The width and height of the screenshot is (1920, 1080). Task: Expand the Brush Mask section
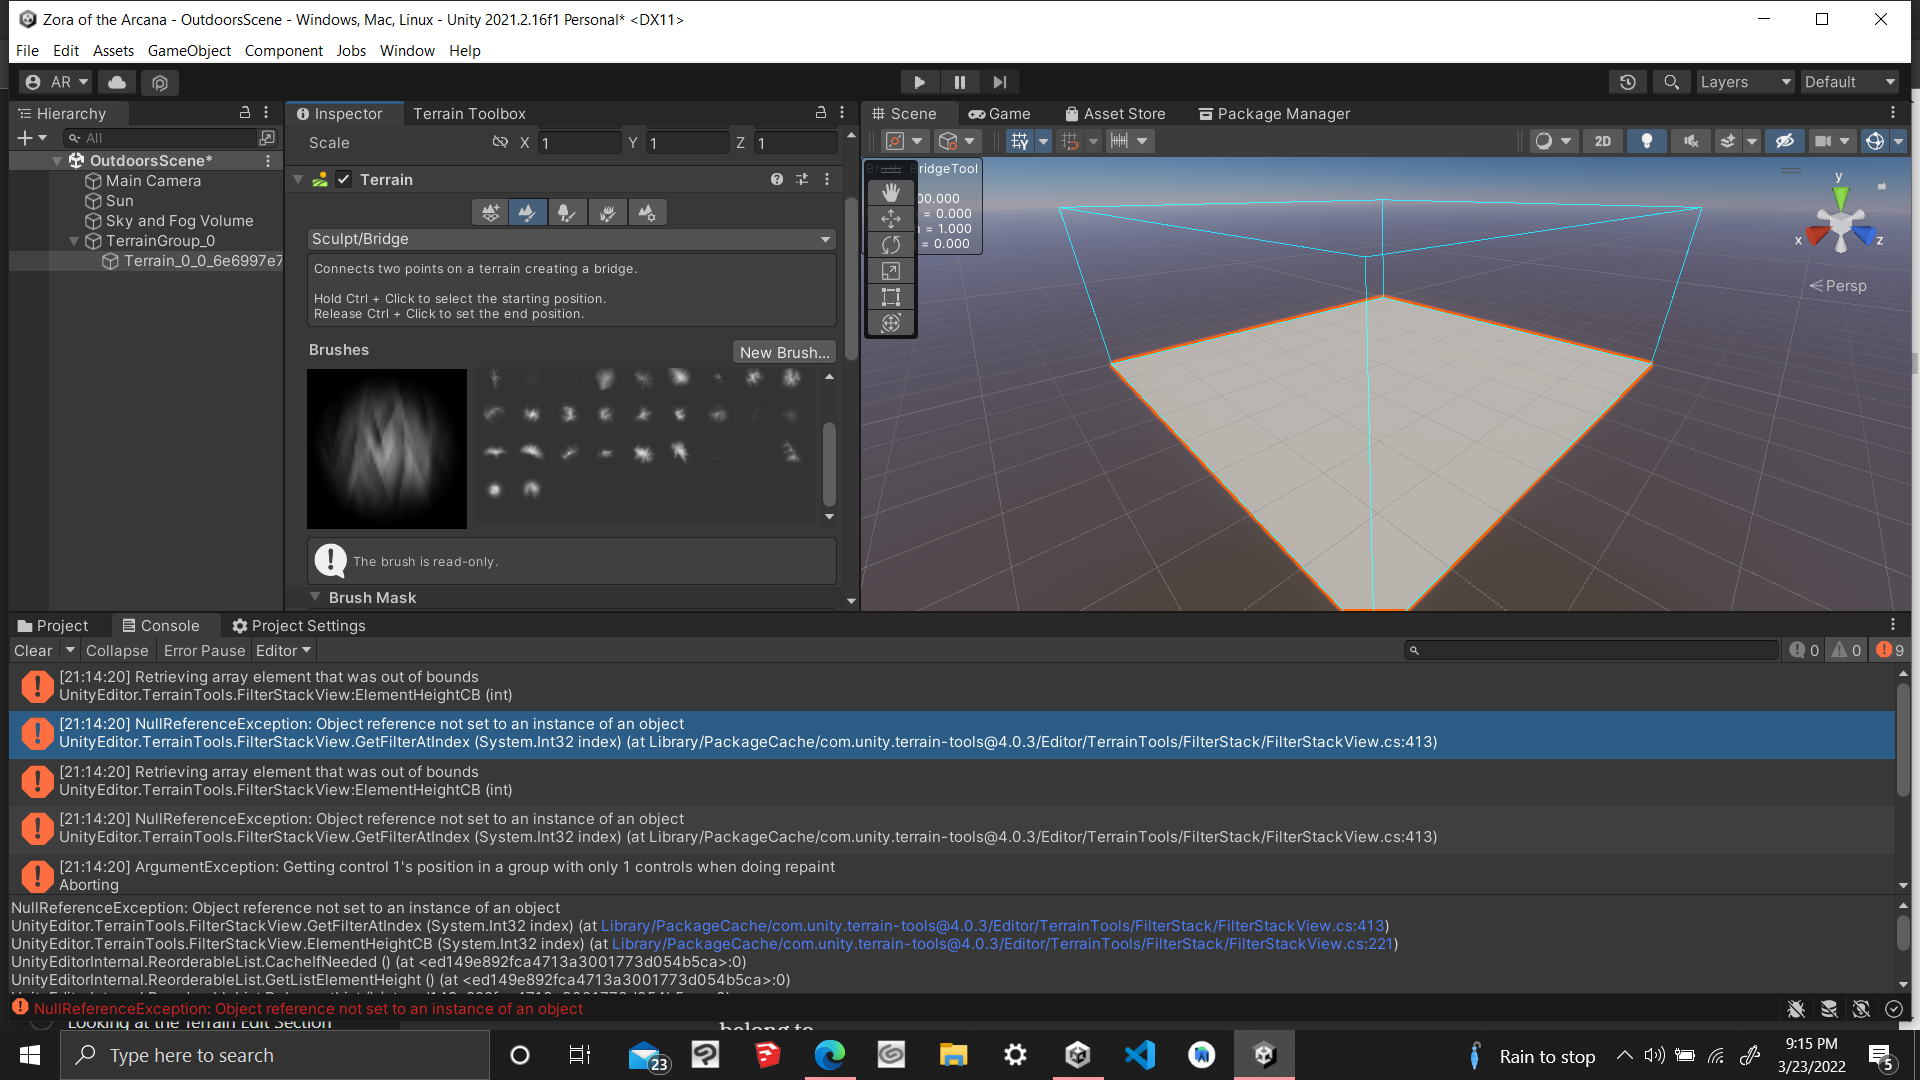(316, 597)
